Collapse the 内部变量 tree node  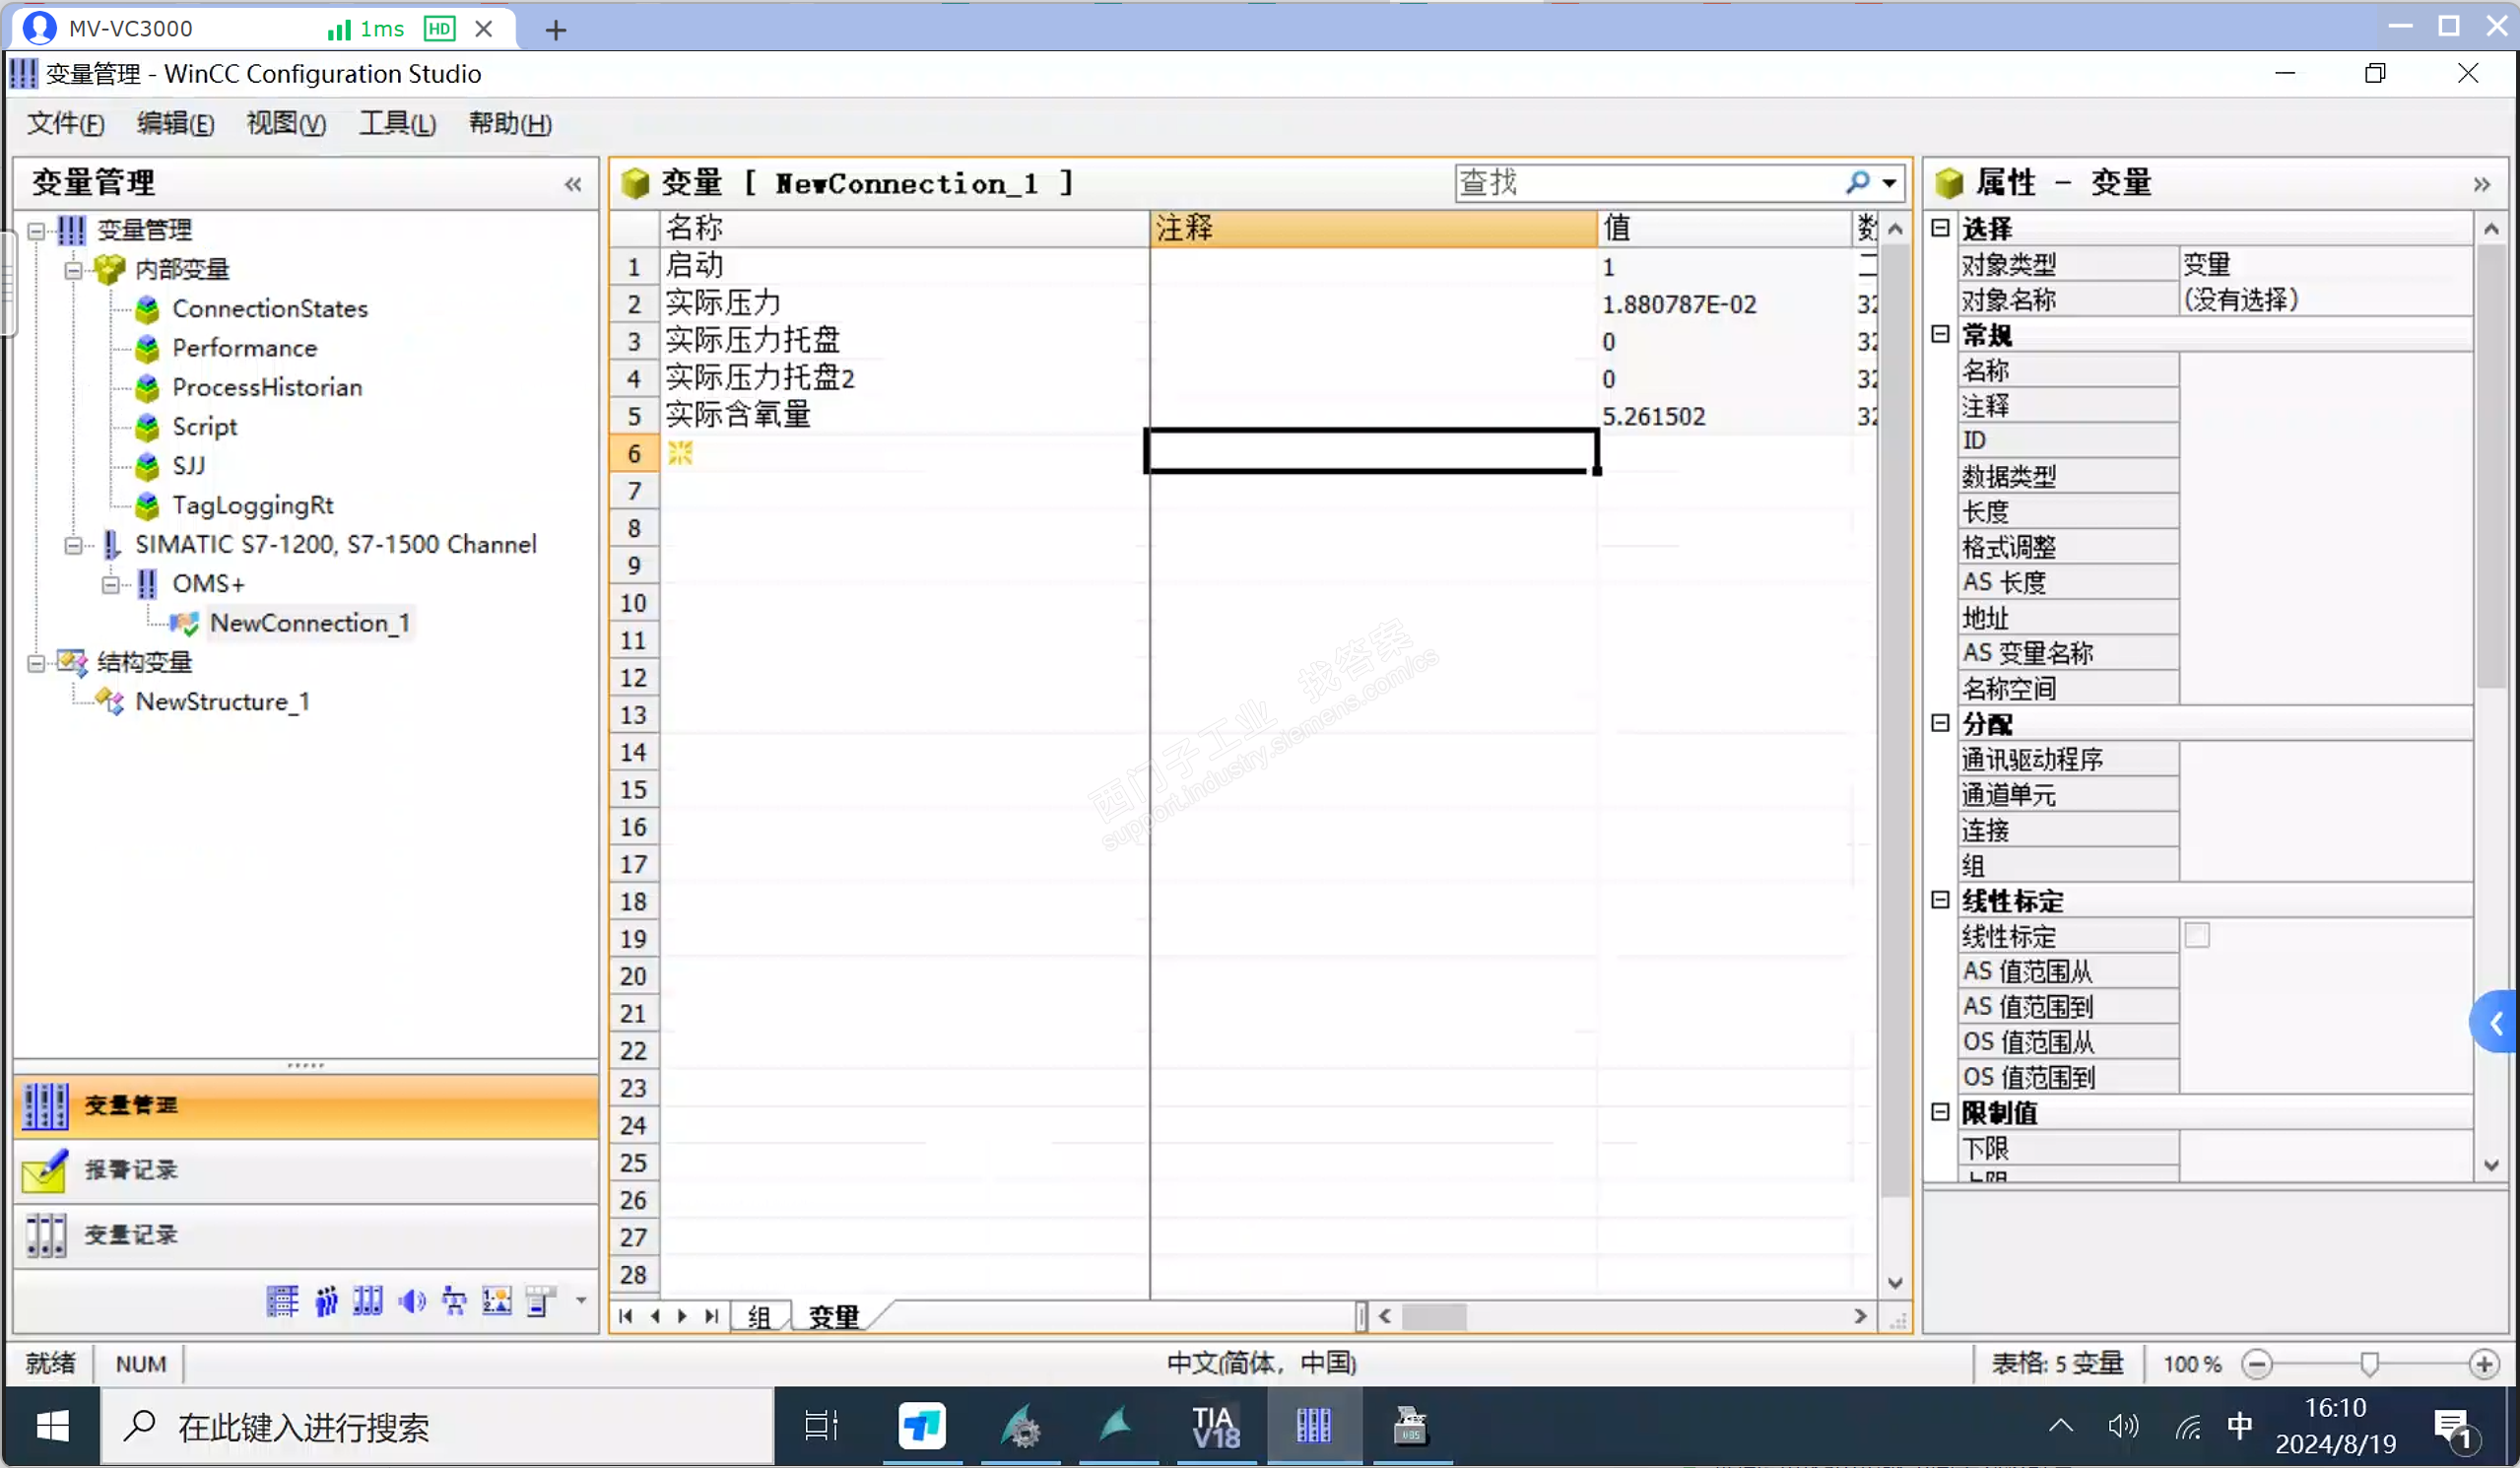(x=73, y=270)
